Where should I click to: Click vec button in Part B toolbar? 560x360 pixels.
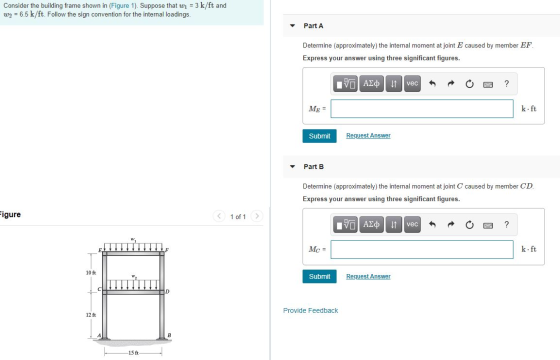(412, 225)
